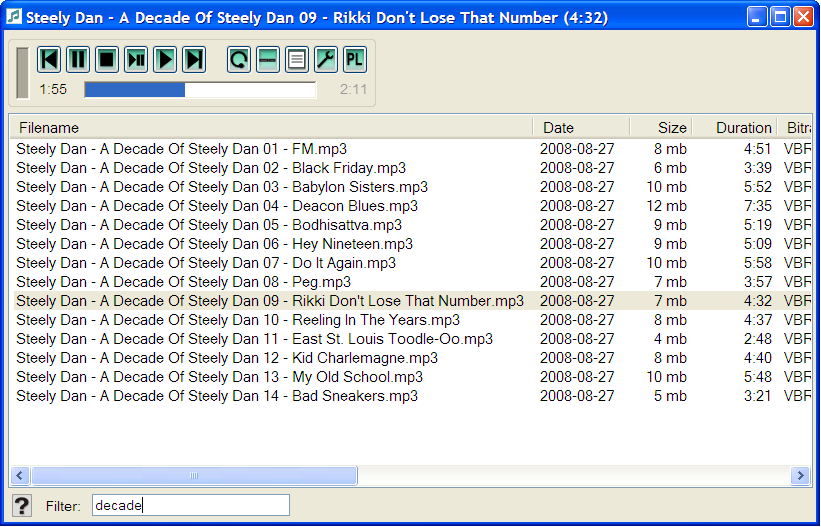Click the 5:58 duration of Do It Again

(x=758, y=263)
